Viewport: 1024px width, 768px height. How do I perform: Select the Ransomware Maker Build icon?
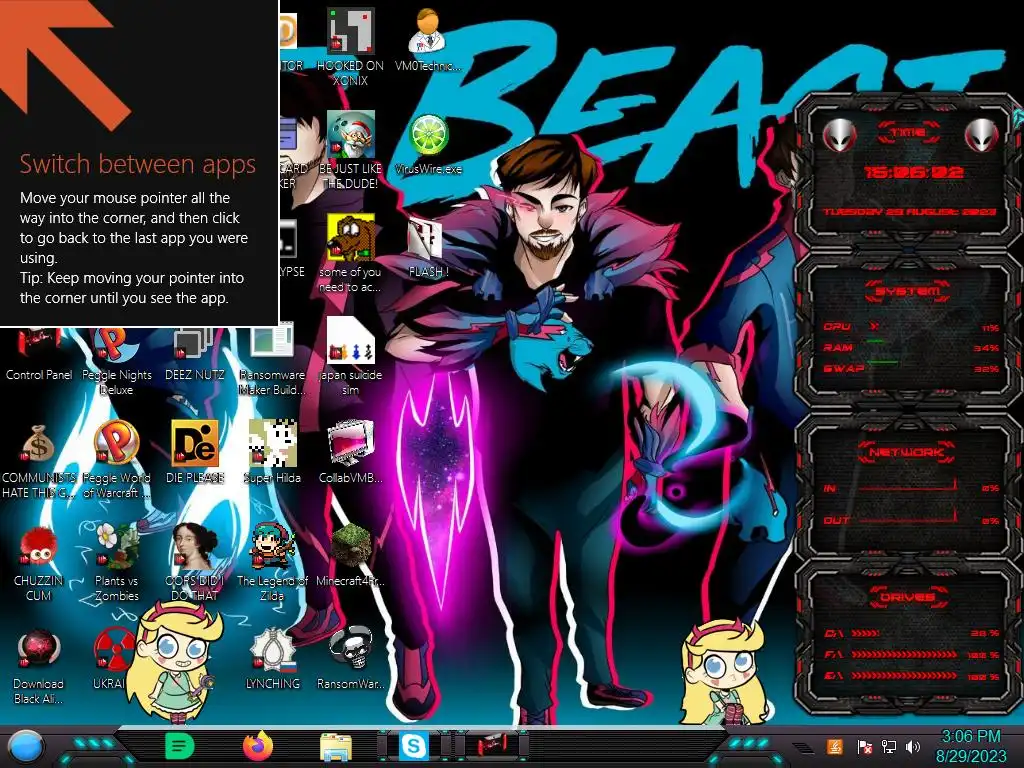(272, 360)
